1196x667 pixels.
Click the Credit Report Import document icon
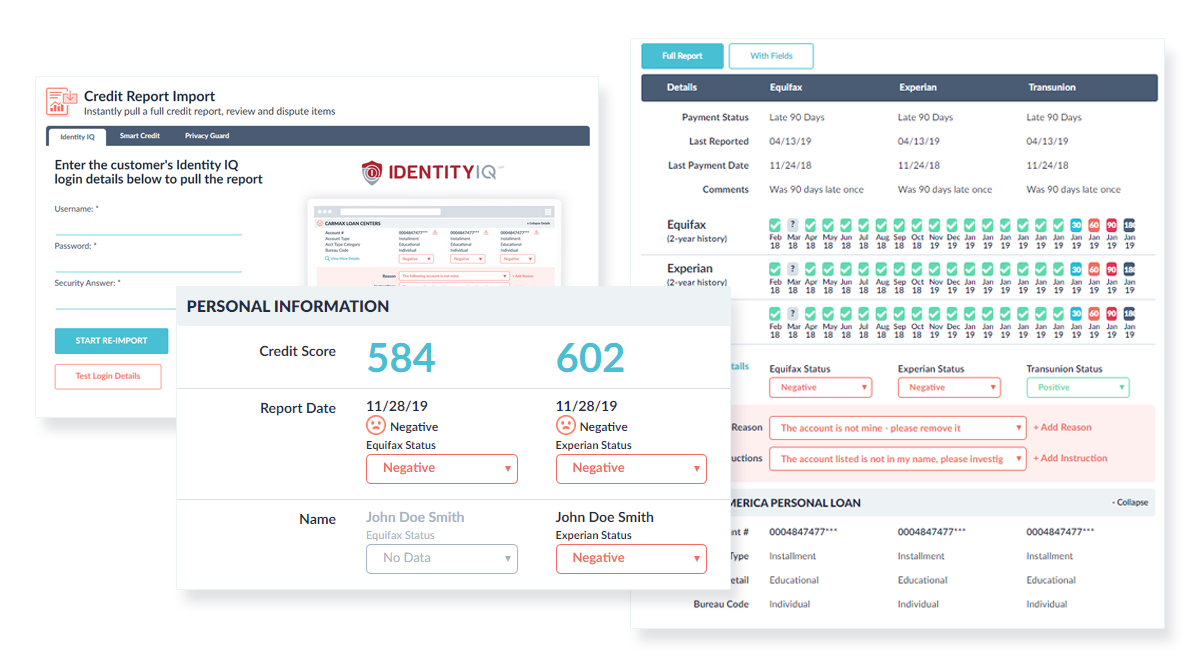(x=60, y=102)
